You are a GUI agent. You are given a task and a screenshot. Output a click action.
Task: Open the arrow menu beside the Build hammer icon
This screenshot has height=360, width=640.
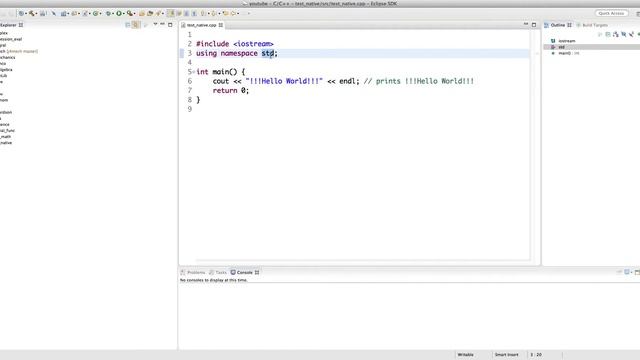point(37,13)
